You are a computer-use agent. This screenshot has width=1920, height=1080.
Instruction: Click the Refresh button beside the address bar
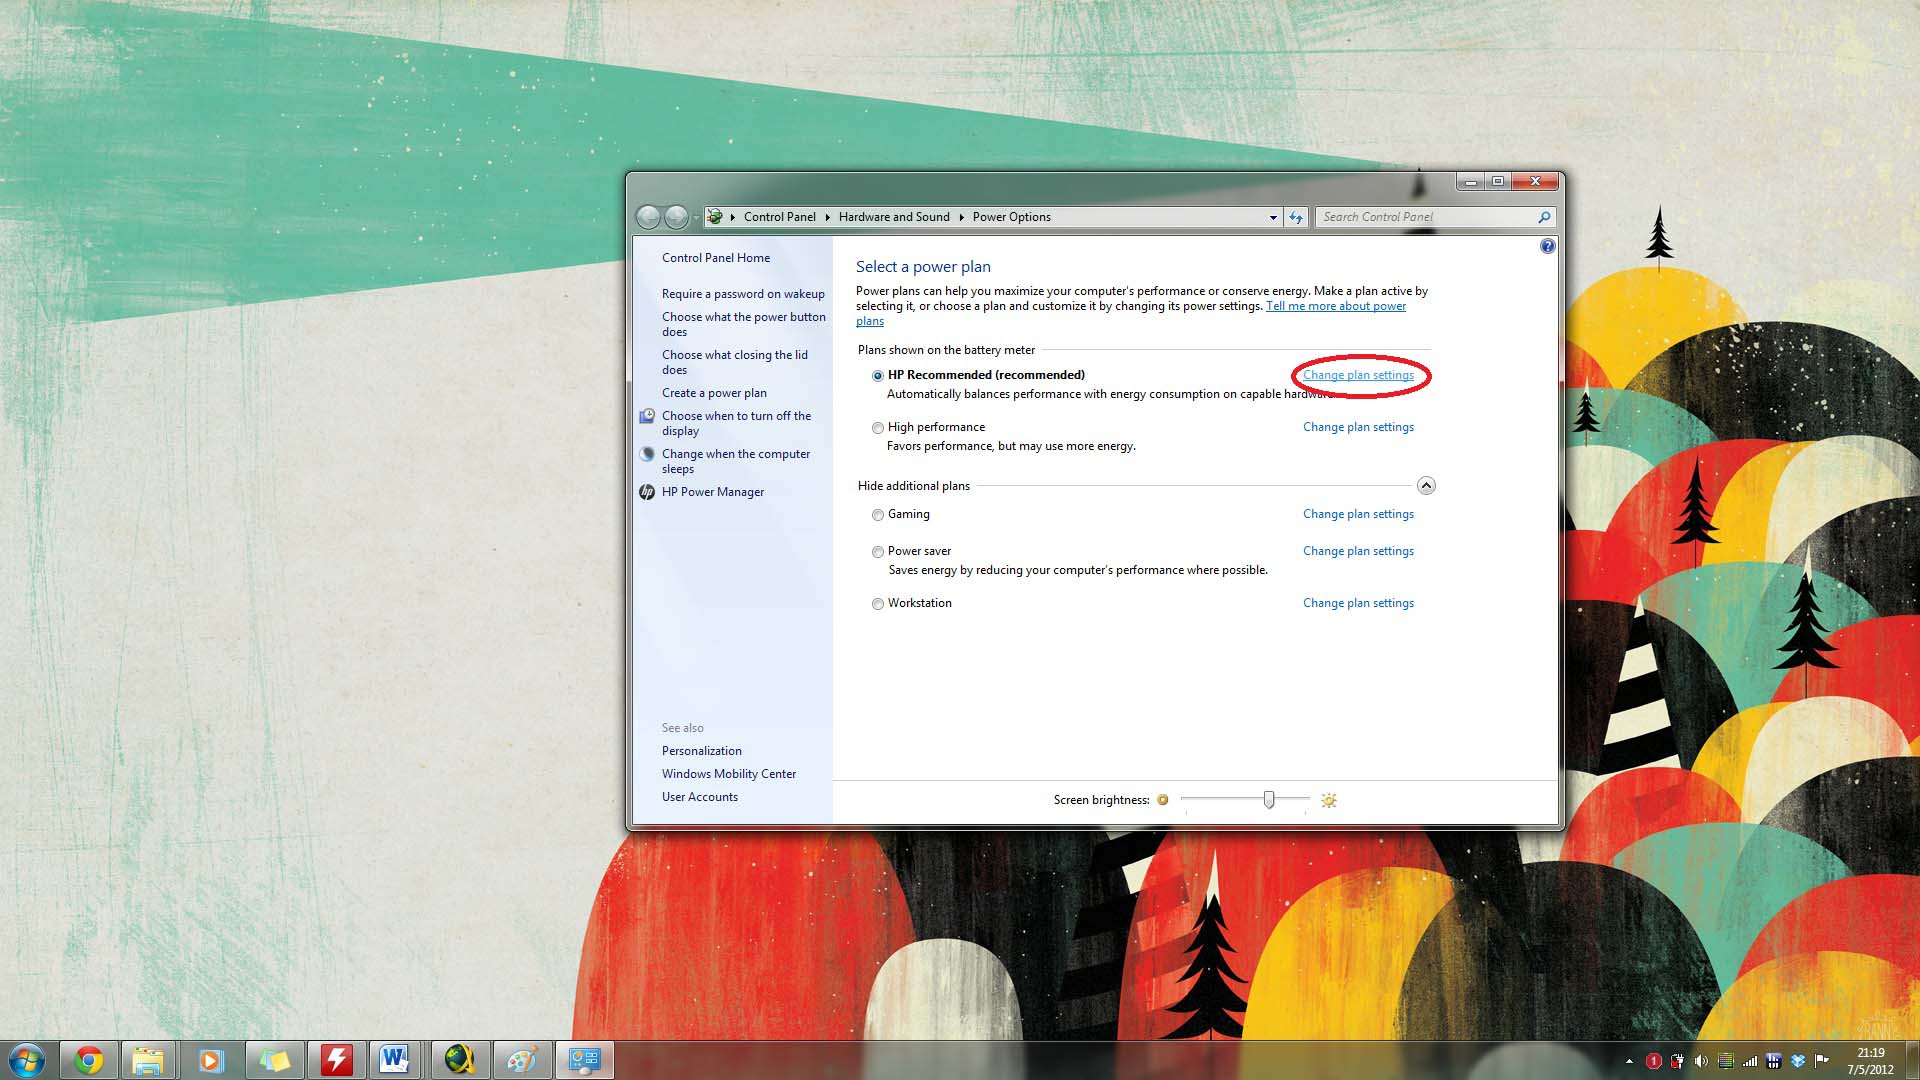[1296, 217]
